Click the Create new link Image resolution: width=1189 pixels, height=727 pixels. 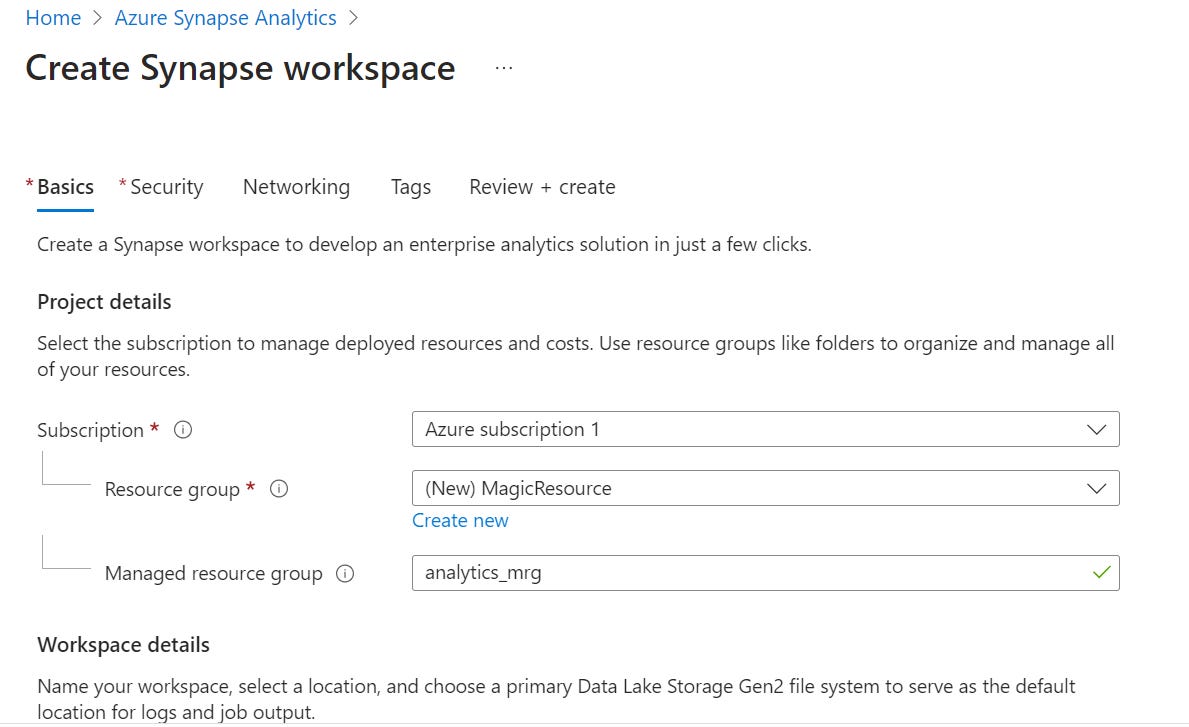460,520
